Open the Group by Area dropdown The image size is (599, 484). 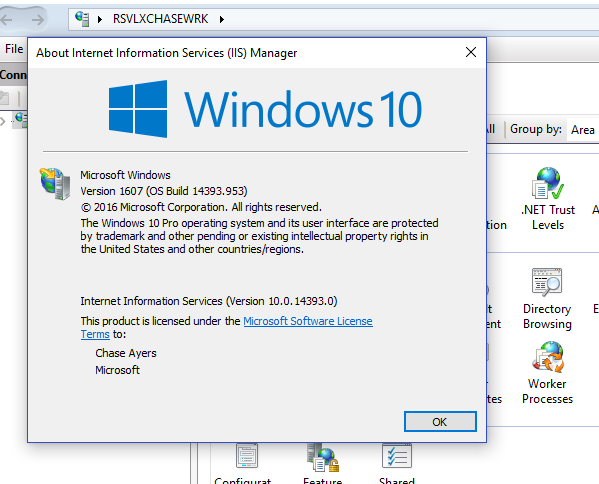coord(583,130)
